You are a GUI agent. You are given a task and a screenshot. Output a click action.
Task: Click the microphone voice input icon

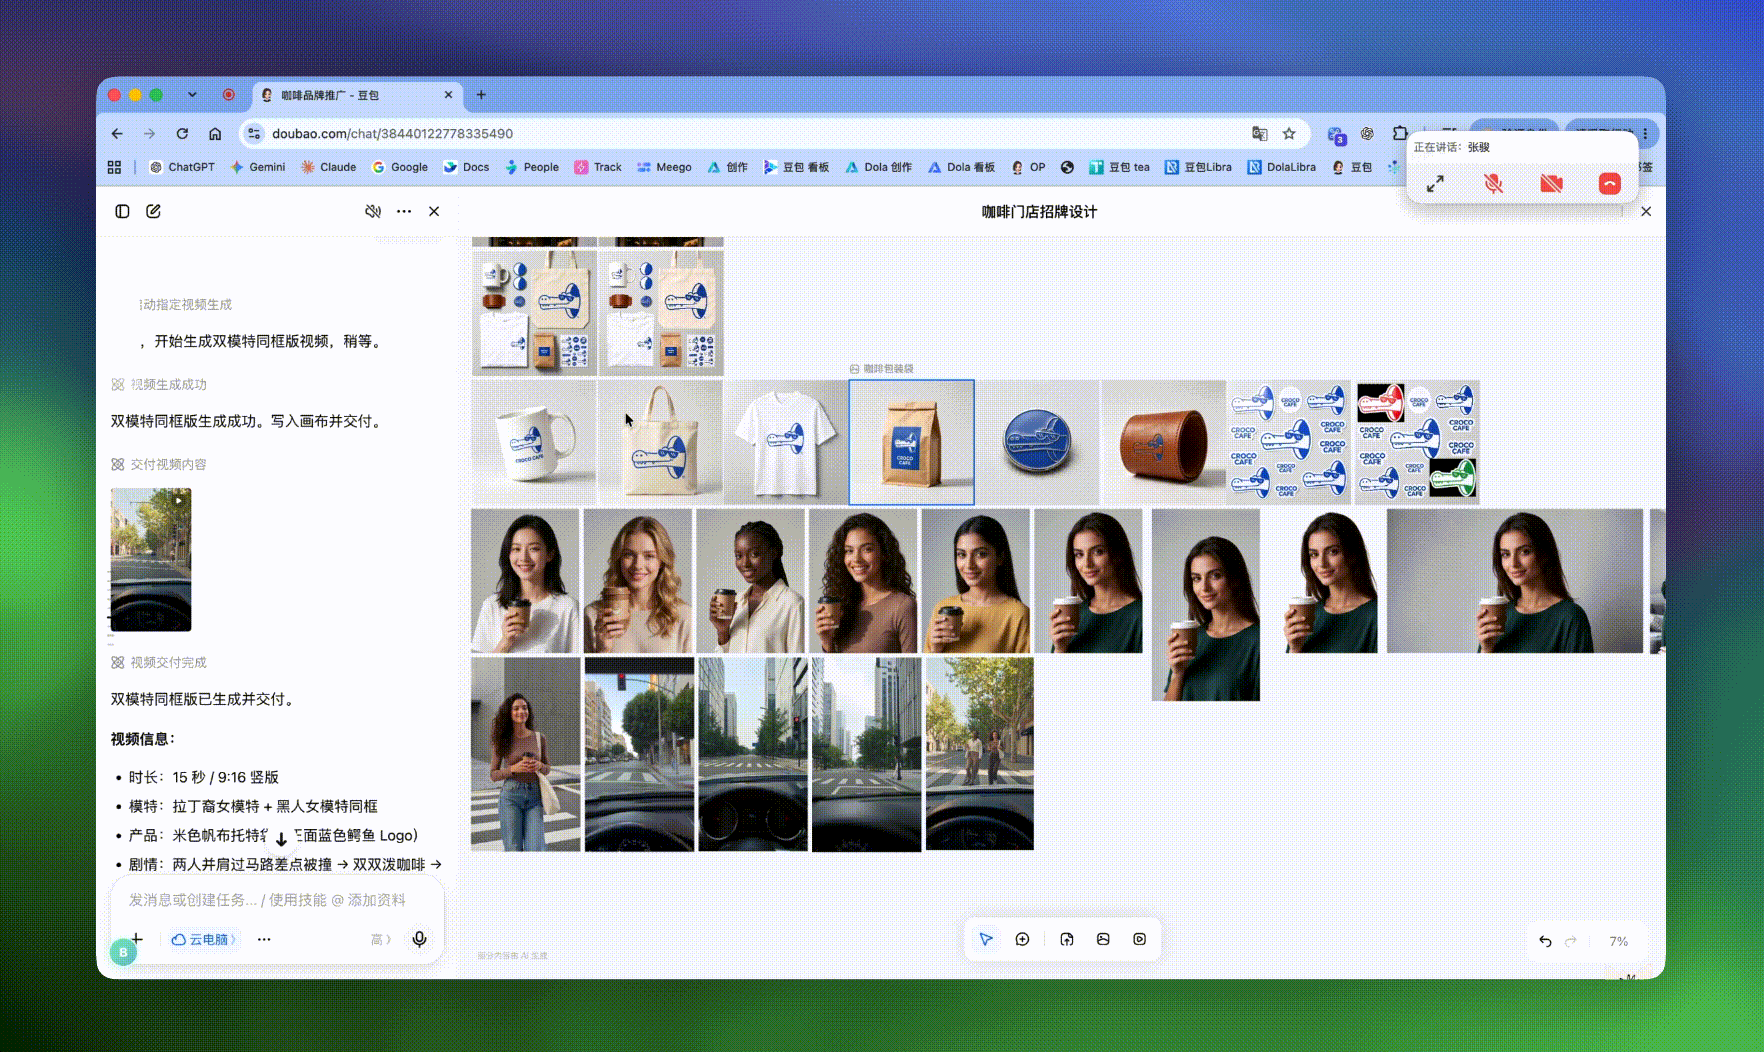pyautogui.click(x=420, y=939)
